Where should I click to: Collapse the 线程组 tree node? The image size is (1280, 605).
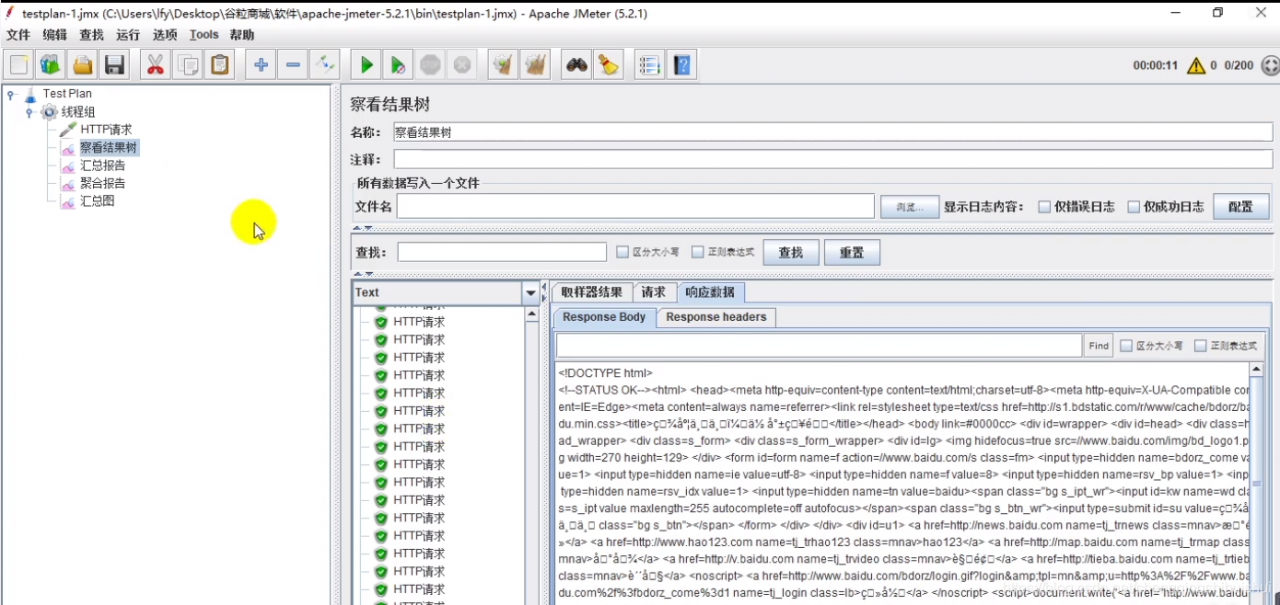pyautogui.click(x=29, y=112)
